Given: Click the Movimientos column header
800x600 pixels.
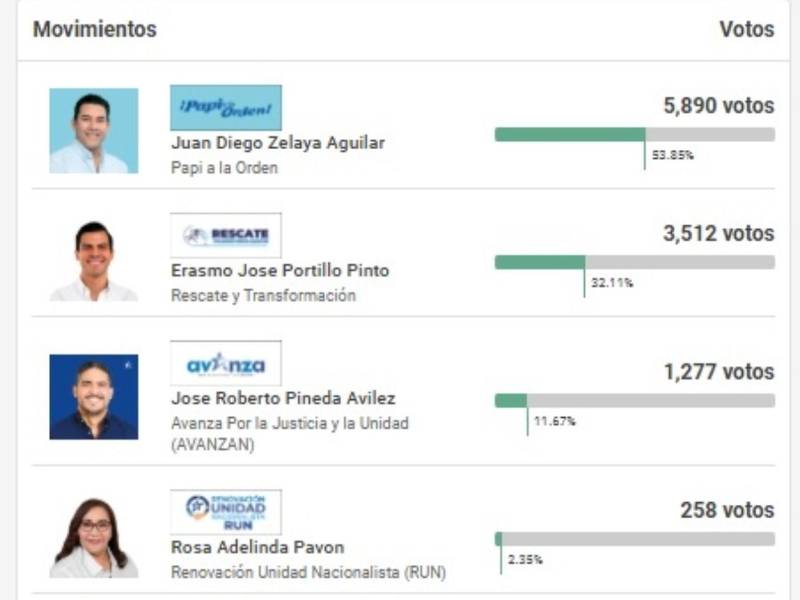Looking at the screenshot, I should click(x=94, y=30).
